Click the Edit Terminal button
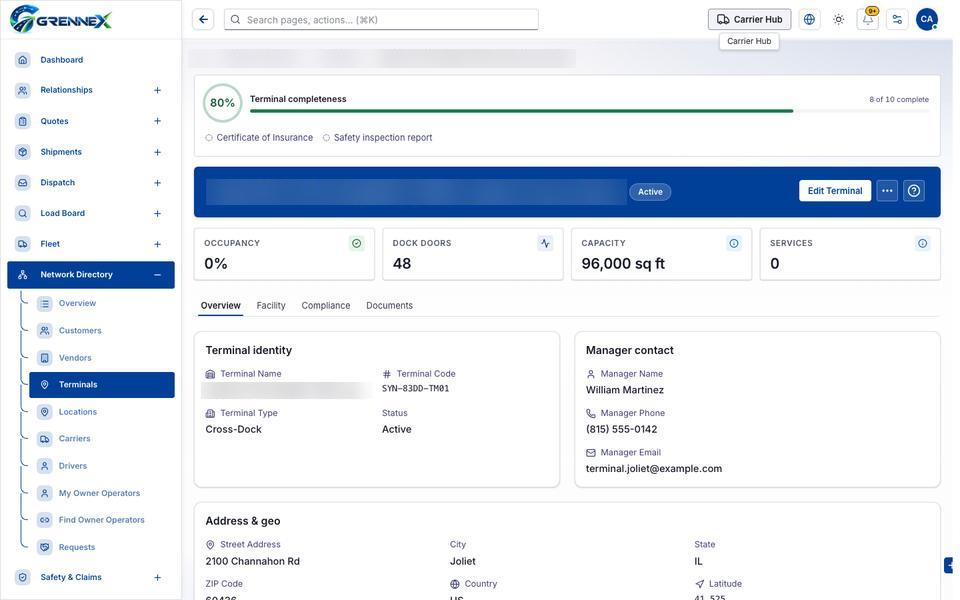 click(x=834, y=191)
